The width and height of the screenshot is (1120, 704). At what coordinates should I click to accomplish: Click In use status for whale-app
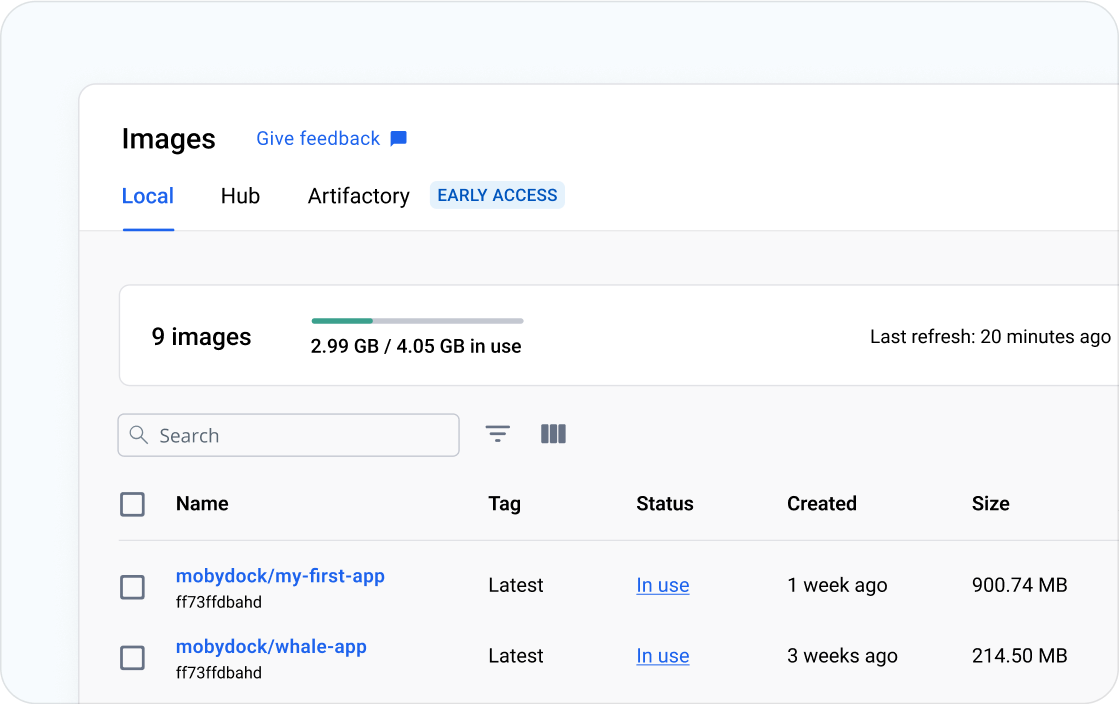click(x=662, y=656)
